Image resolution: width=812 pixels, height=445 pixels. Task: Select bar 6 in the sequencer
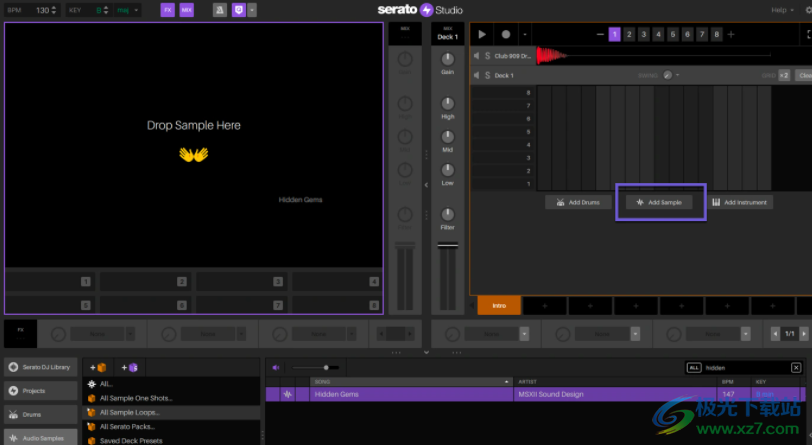coord(687,34)
